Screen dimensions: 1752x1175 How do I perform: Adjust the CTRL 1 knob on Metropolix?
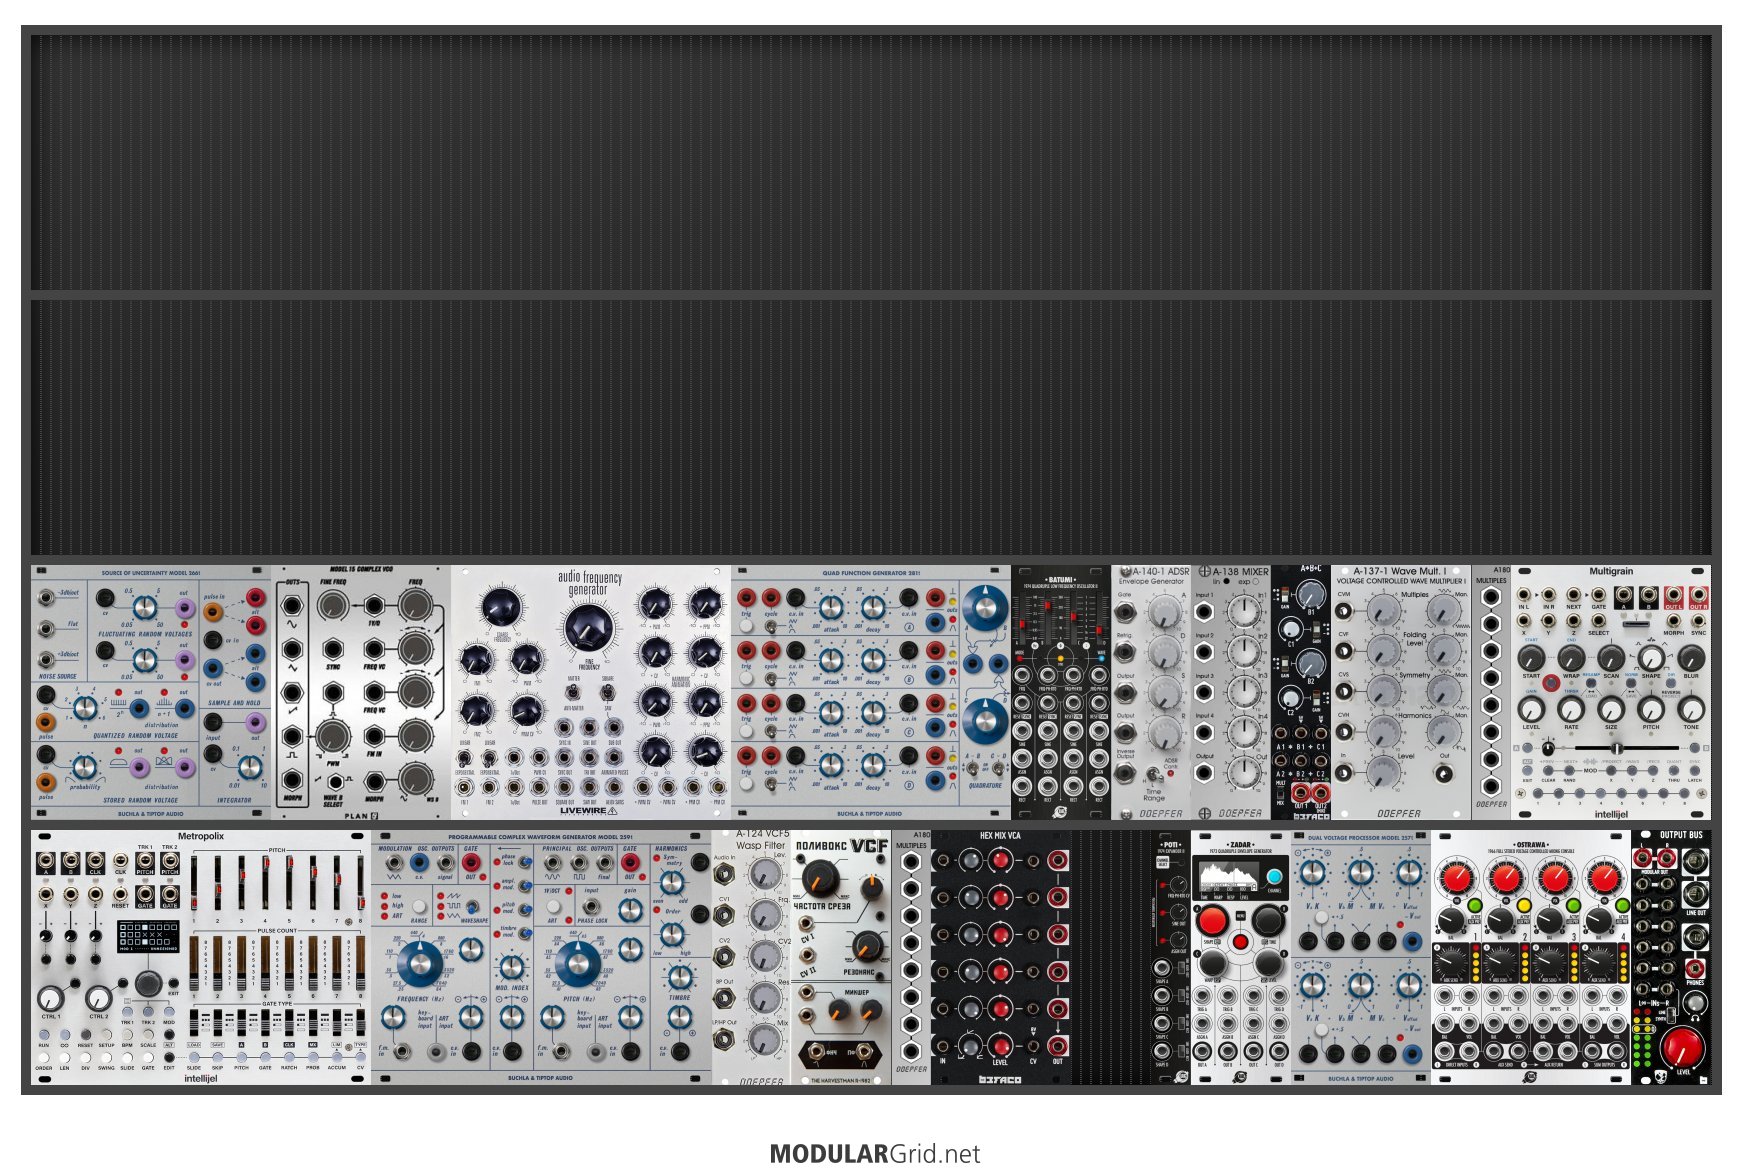pyautogui.click(x=51, y=997)
